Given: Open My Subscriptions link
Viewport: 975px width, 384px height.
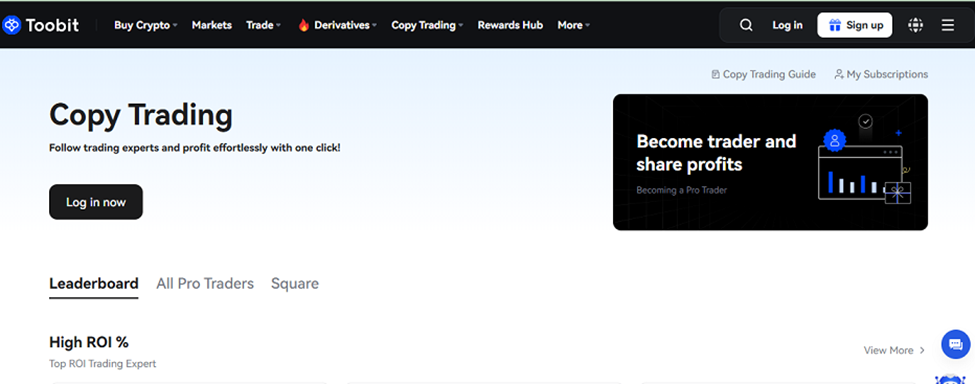Looking at the screenshot, I should (881, 75).
